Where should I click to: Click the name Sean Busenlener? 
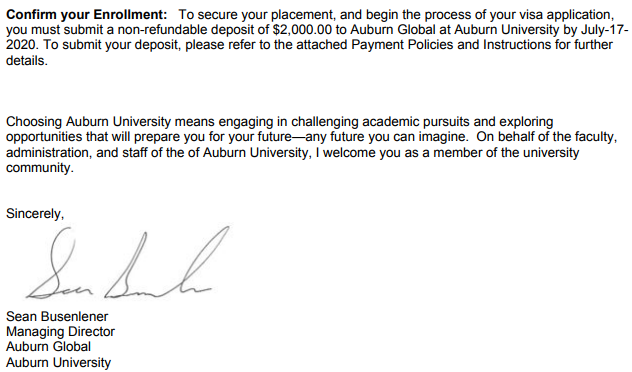[x=57, y=316]
